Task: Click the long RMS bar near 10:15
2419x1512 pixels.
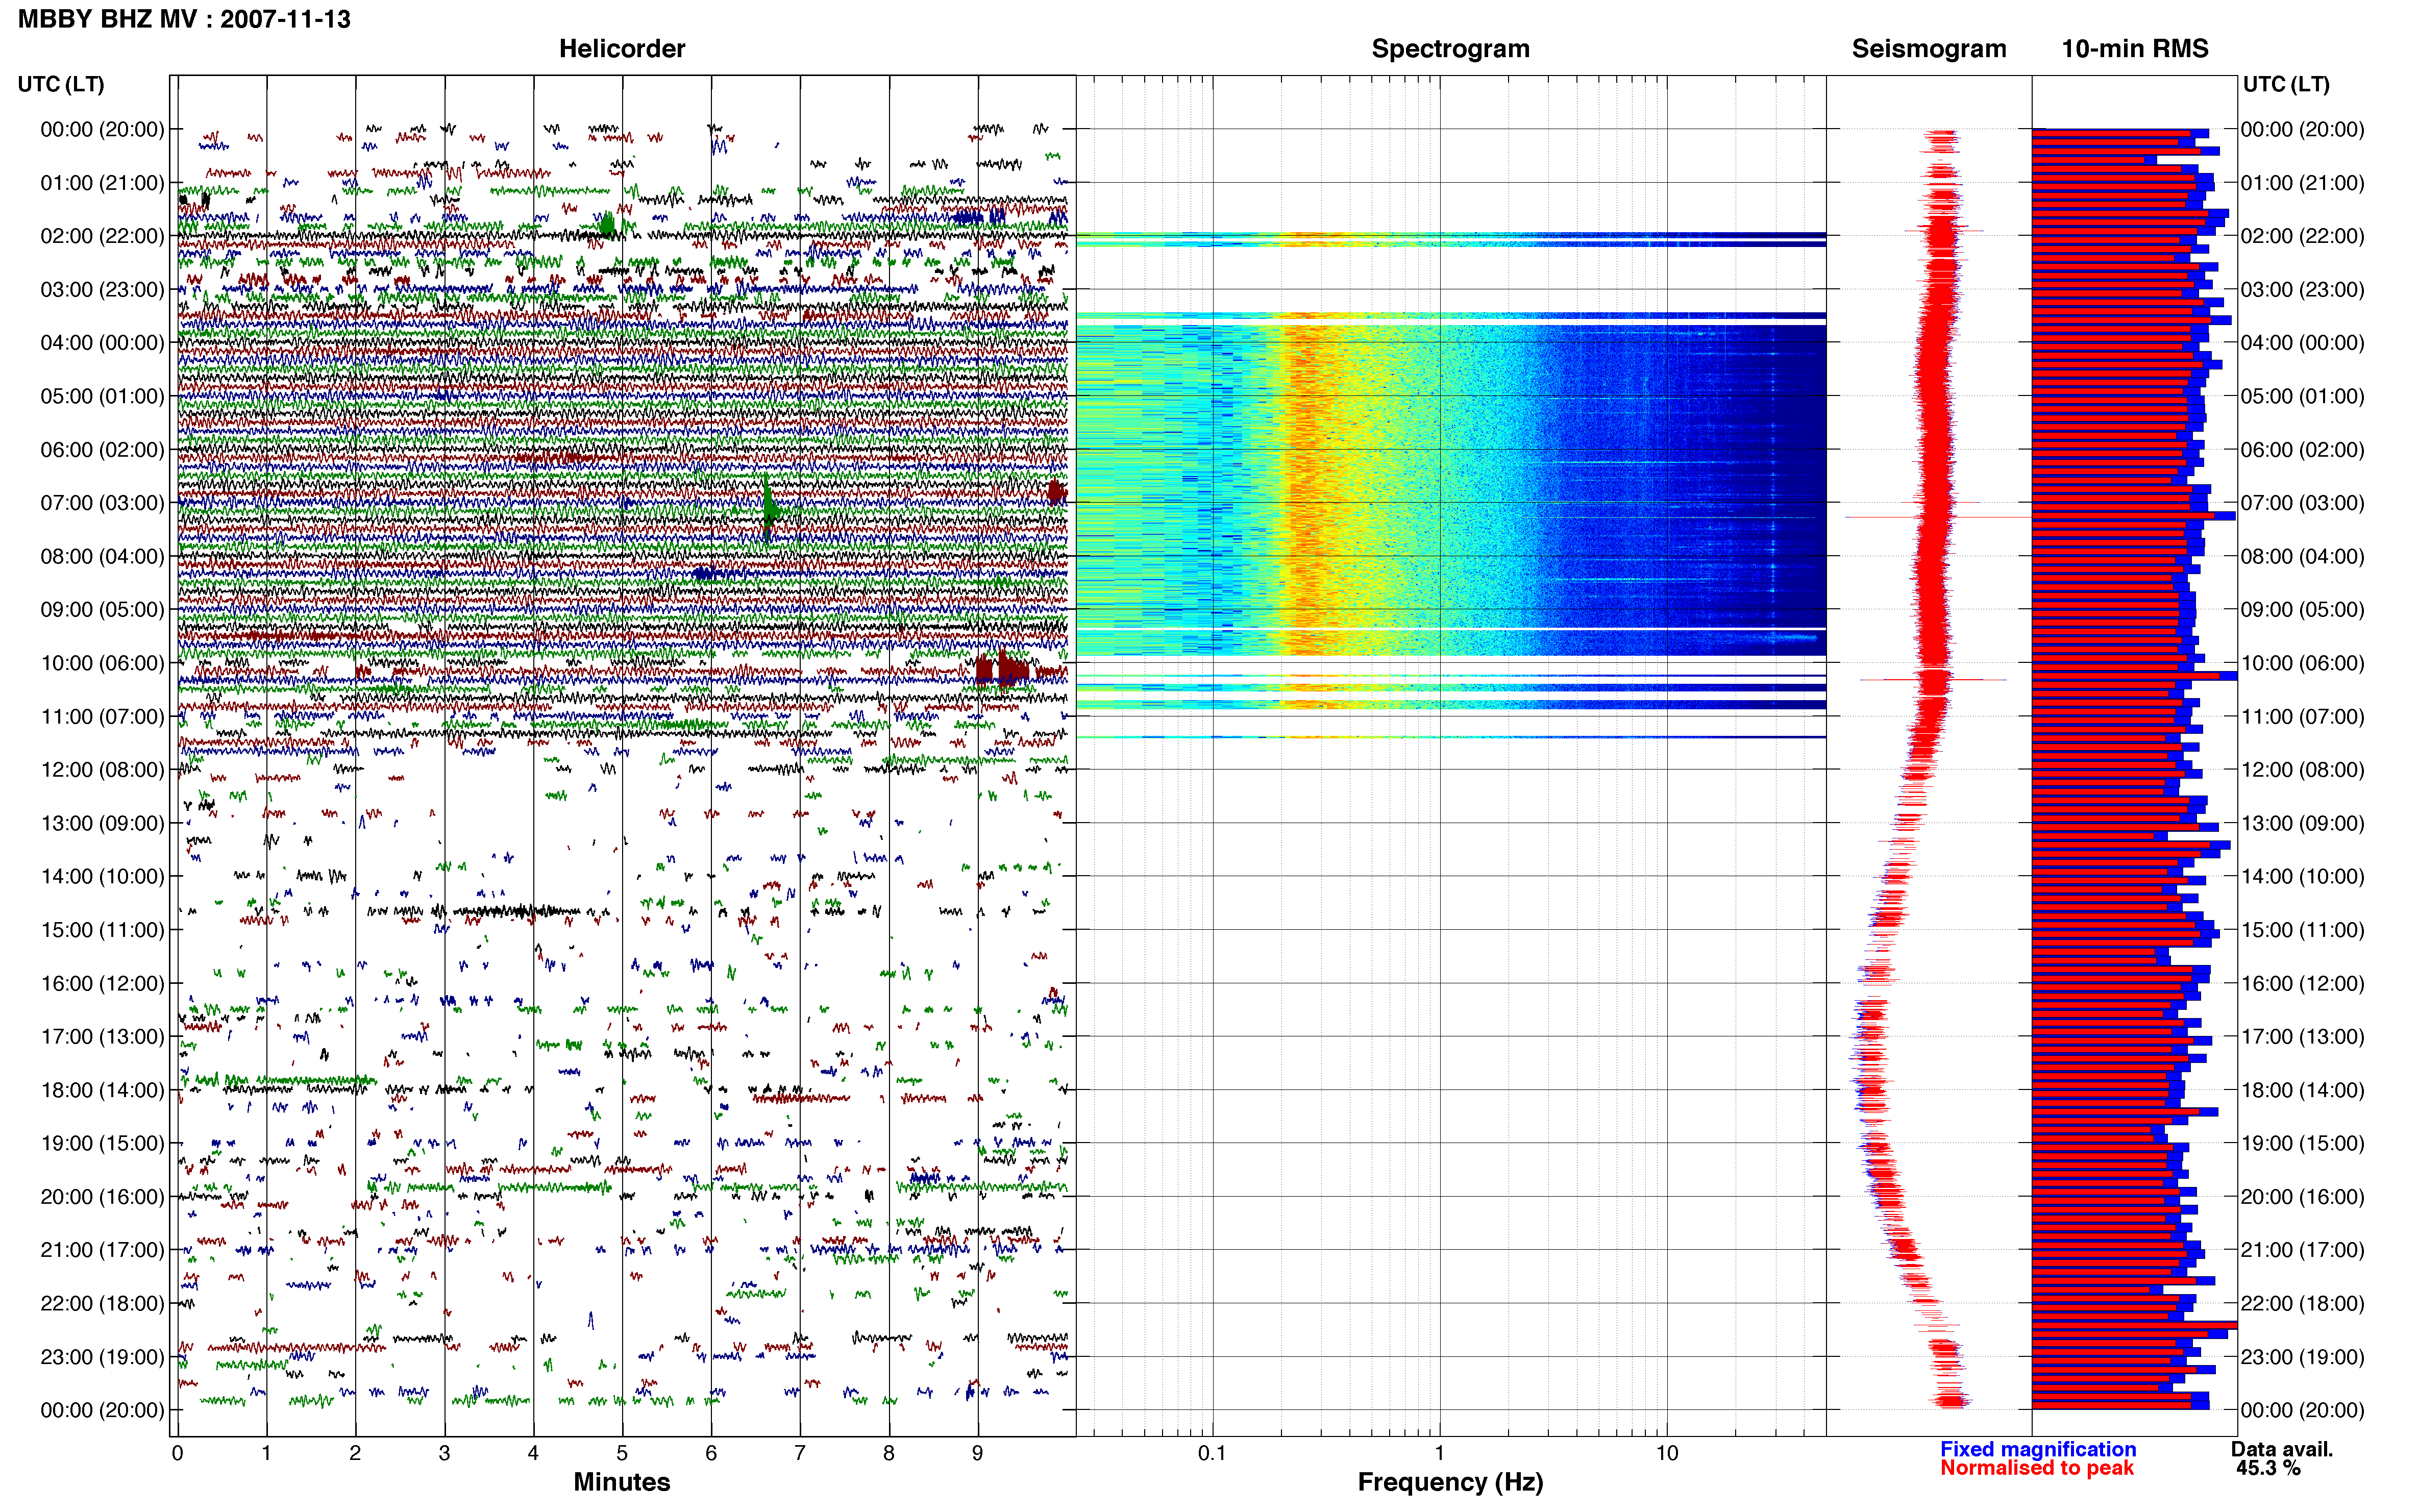Action: 2134,676
